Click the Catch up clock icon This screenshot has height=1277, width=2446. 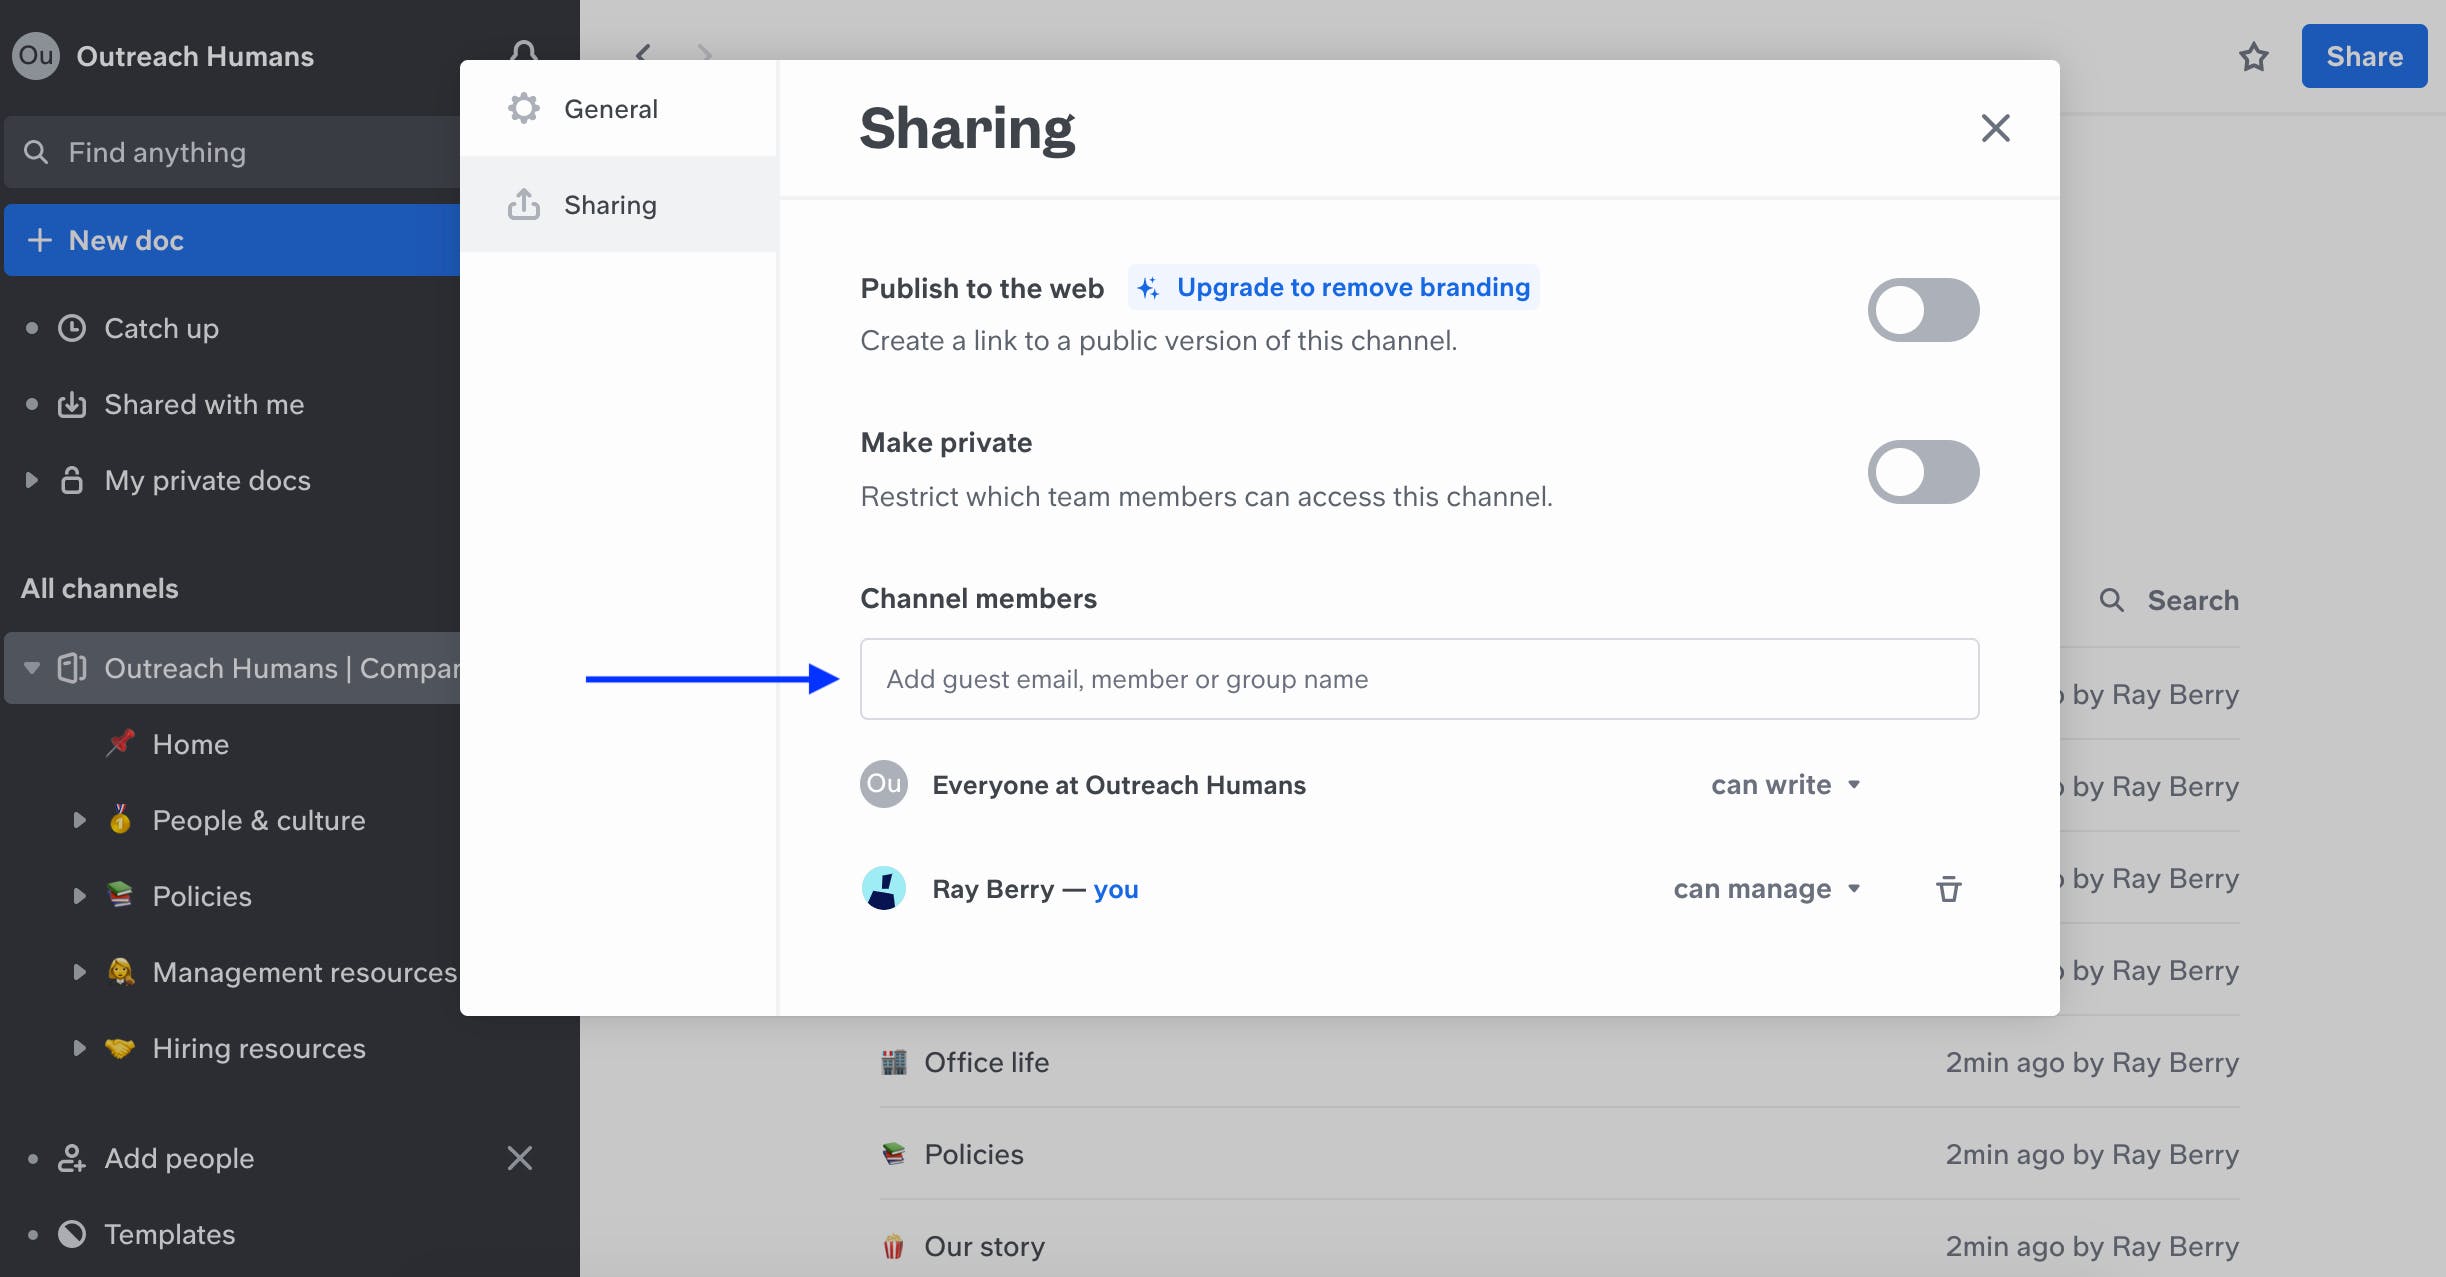(x=72, y=328)
